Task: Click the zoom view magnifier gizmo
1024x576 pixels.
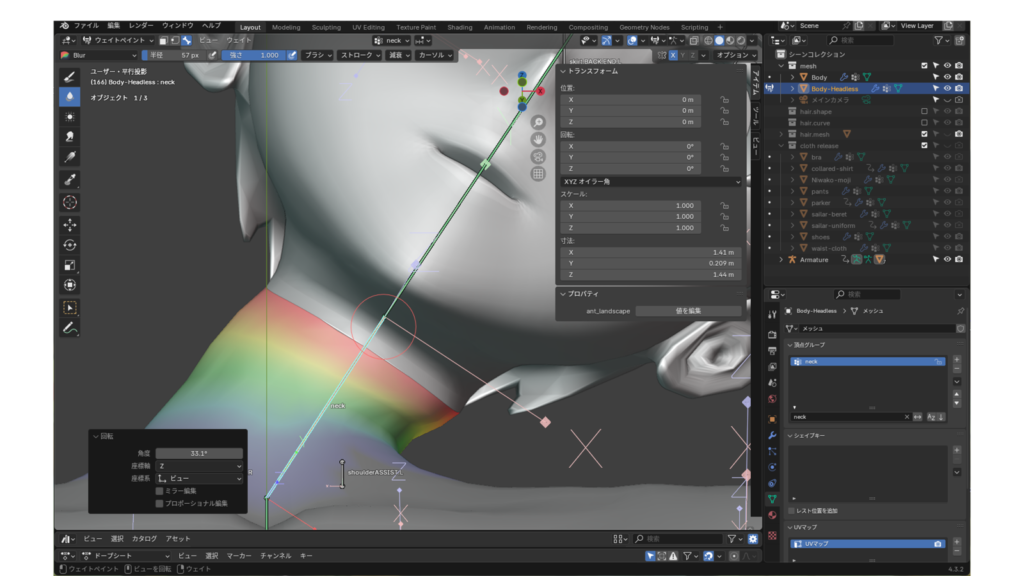Action: point(538,123)
